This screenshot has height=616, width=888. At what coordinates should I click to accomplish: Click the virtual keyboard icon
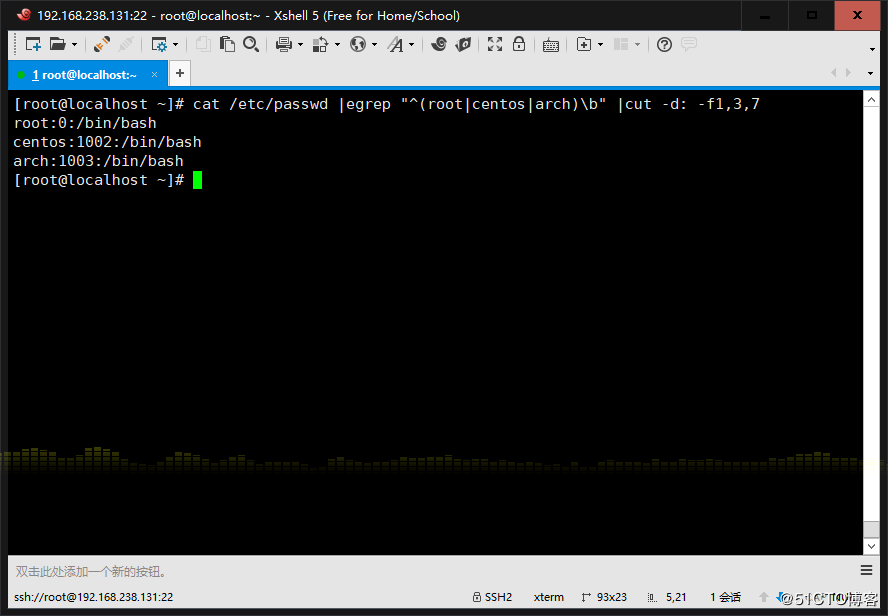pyautogui.click(x=550, y=44)
